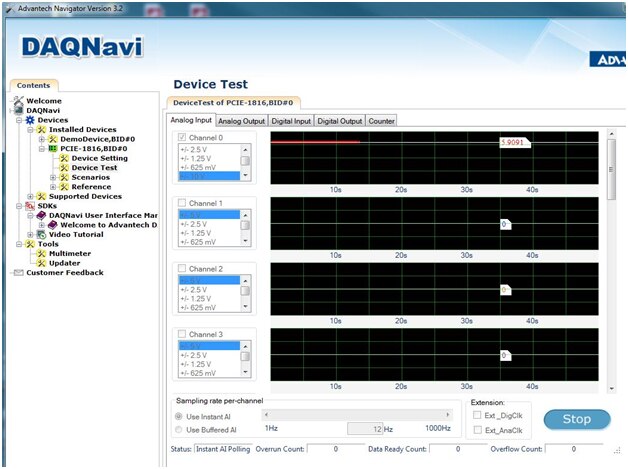Image resolution: width=628 pixels, height=469 pixels.
Task: Open the Analog Output tab
Action: [x=242, y=121]
